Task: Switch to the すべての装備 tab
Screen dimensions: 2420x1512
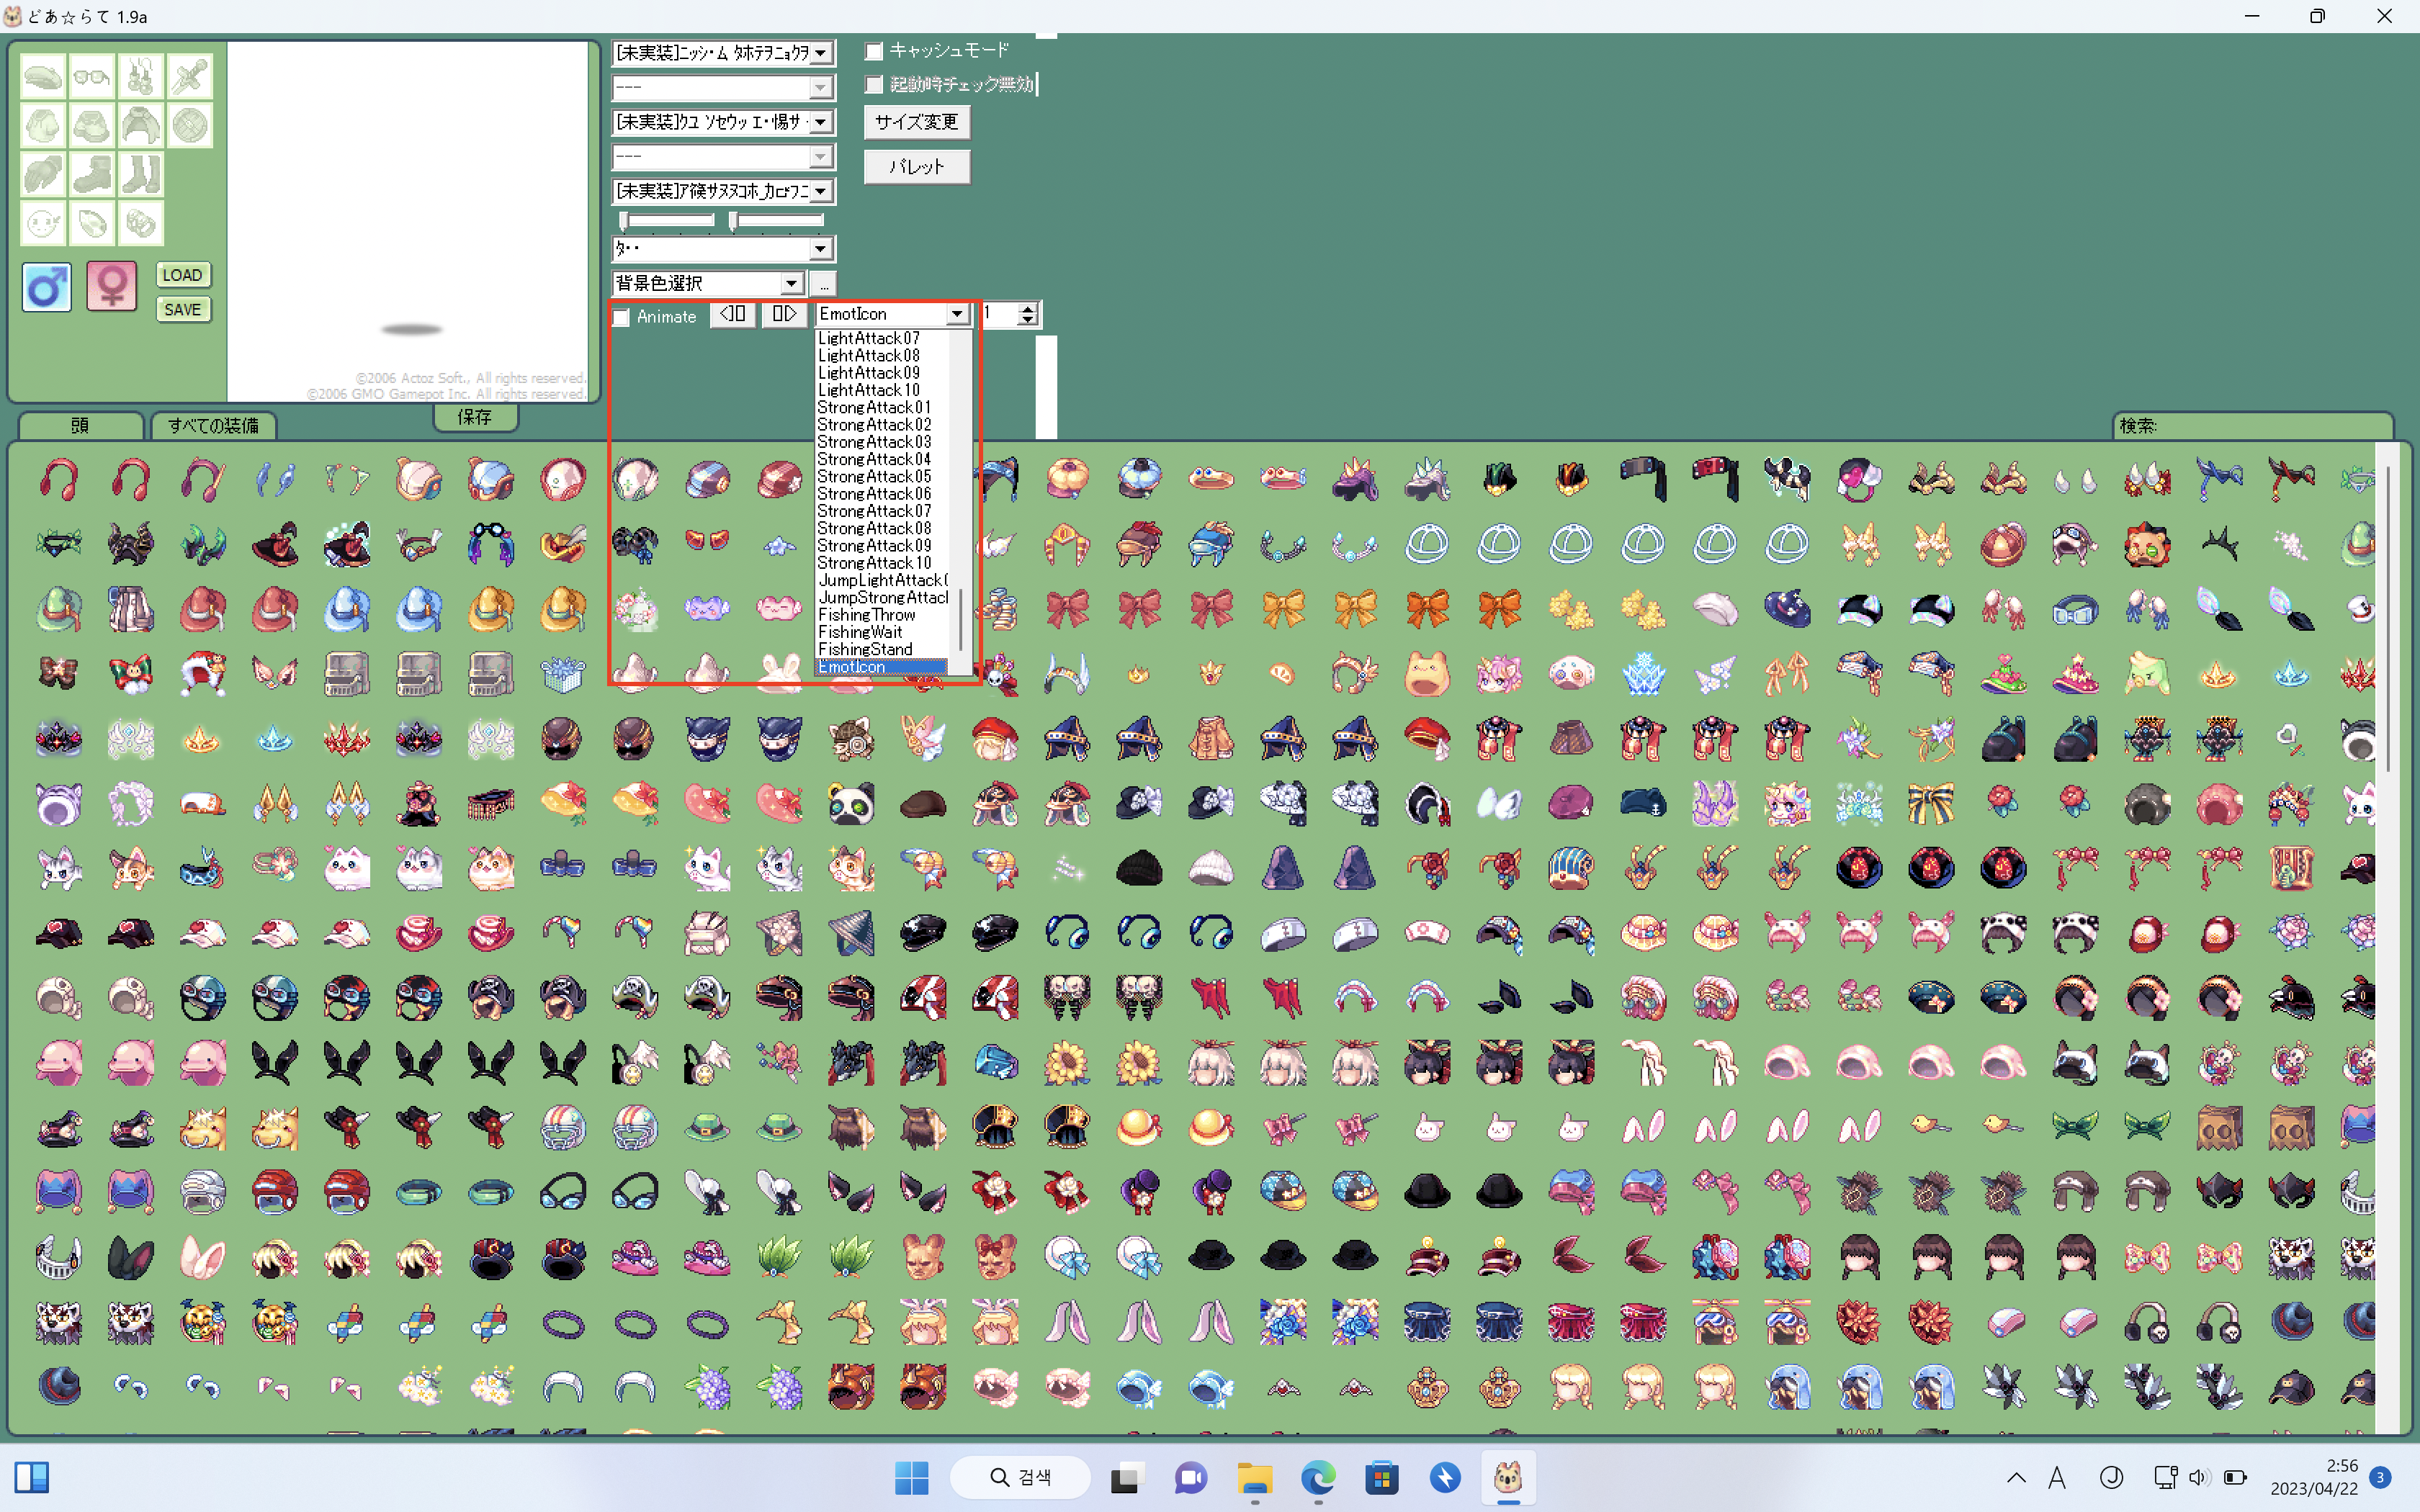Action: tap(213, 426)
